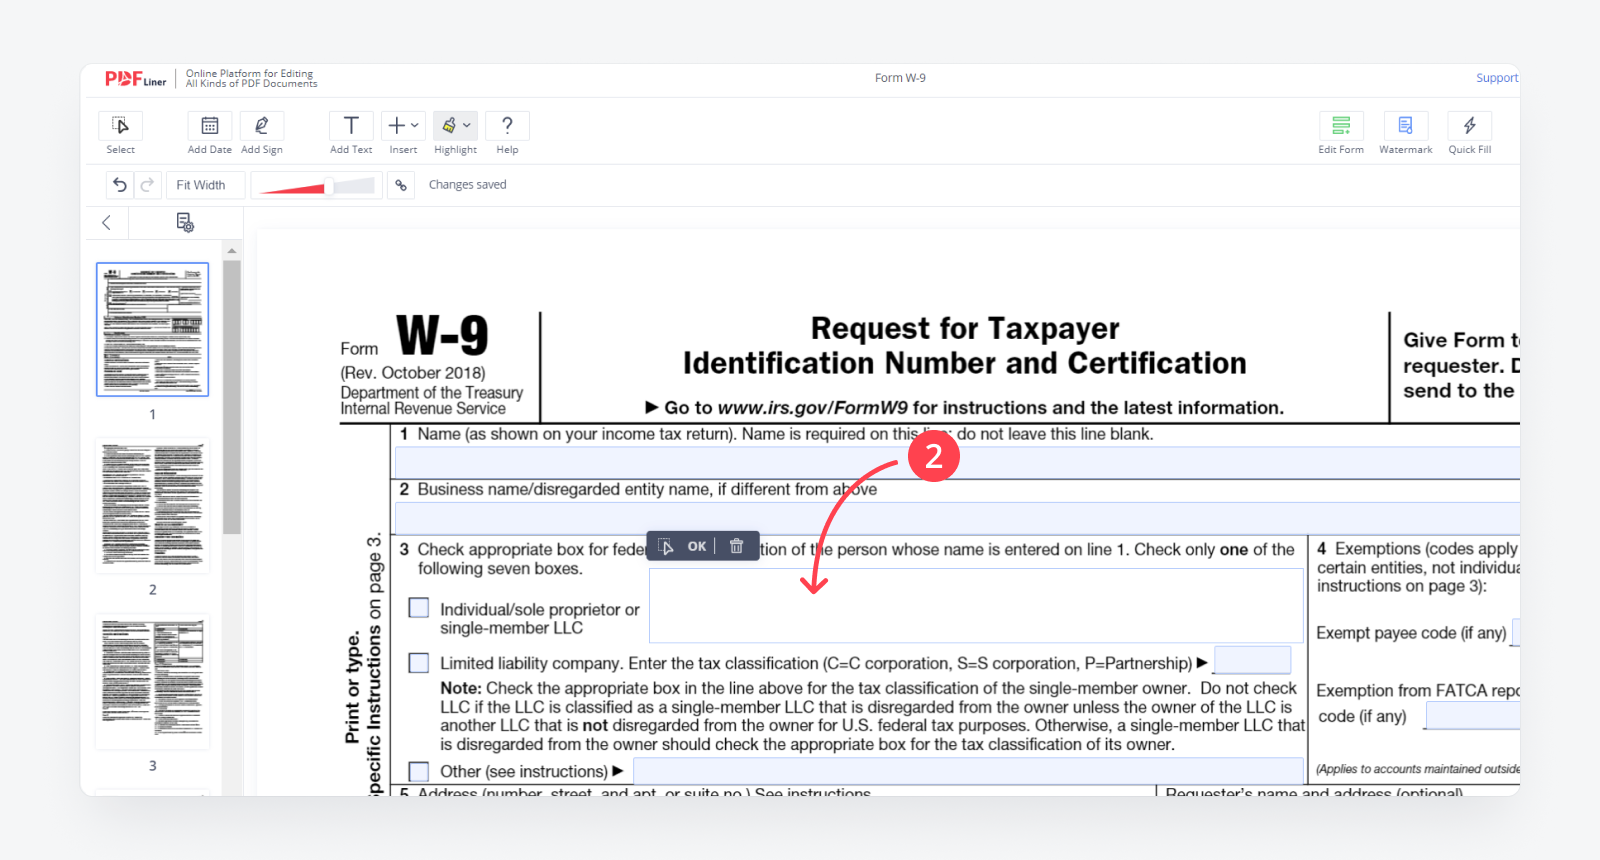The height and width of the screenshot is (860, 1600).
Task: Select the Highlight marker tool
Action: click(449, 126)
